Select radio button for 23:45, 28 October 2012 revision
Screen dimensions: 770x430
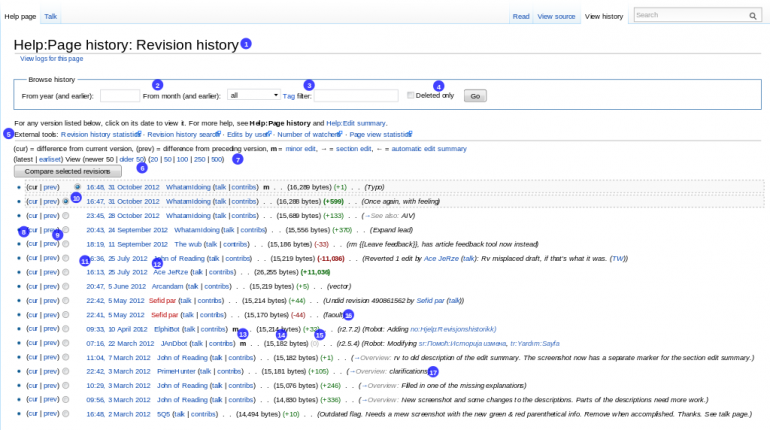pyautogui.click(x=66, y=215)
